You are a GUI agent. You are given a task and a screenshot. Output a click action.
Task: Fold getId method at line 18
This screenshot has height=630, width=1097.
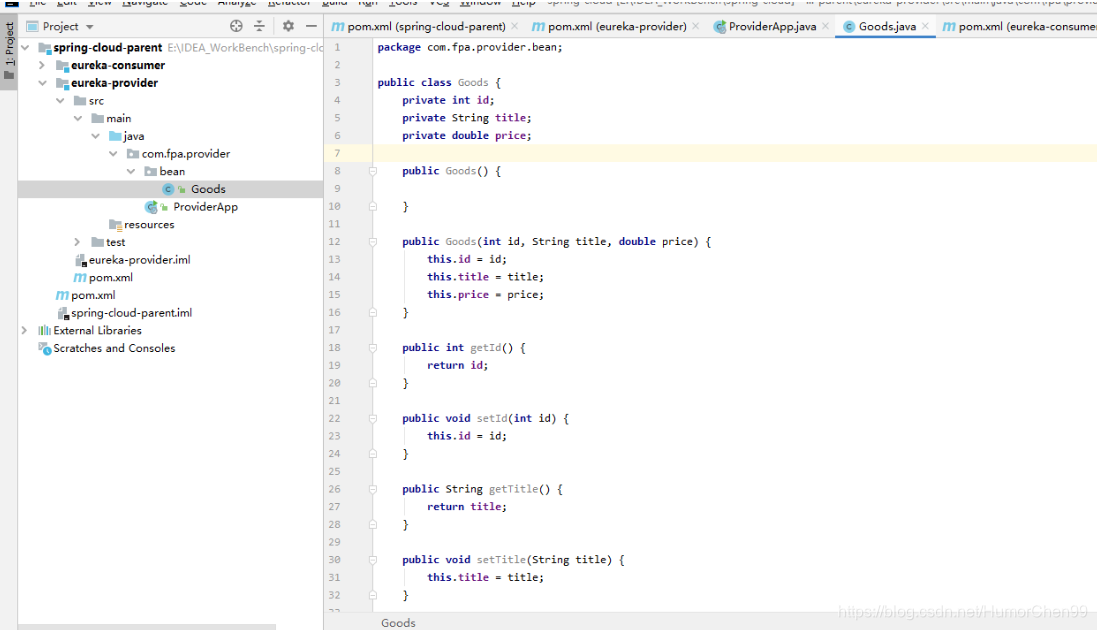pos(373,348)
